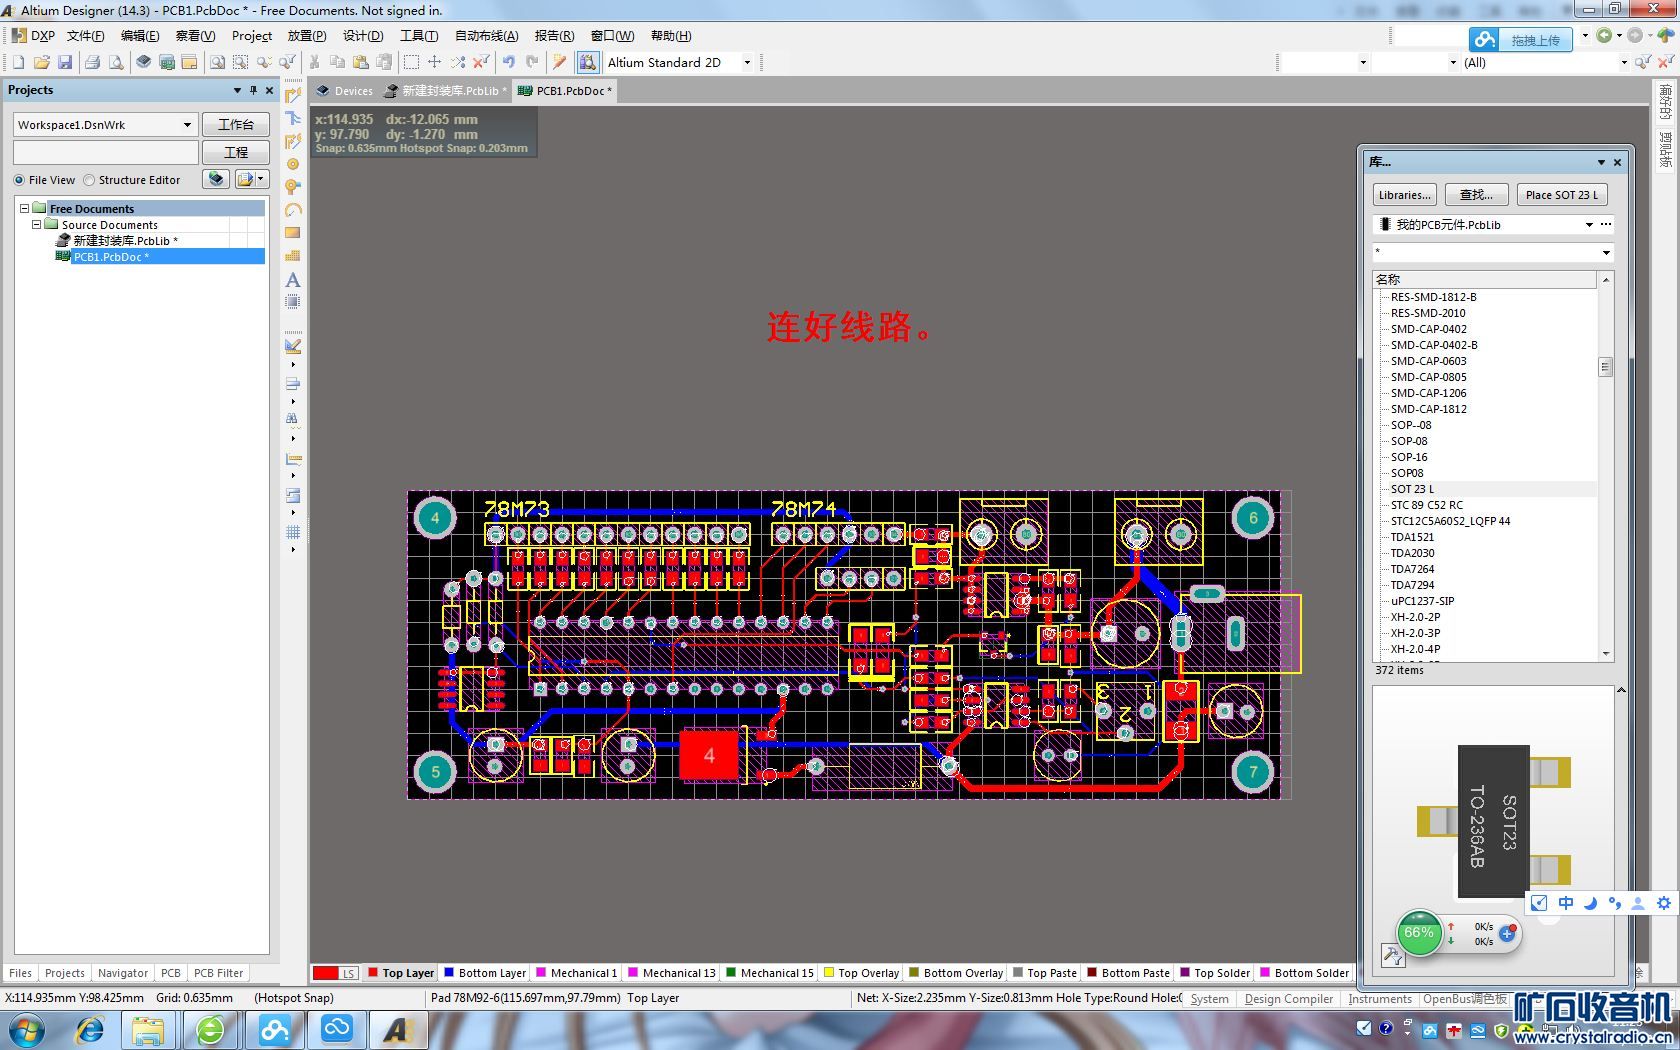Screen dimensions: 1680x1050
Task: Open the alignment tools icon
Action: 293,383
